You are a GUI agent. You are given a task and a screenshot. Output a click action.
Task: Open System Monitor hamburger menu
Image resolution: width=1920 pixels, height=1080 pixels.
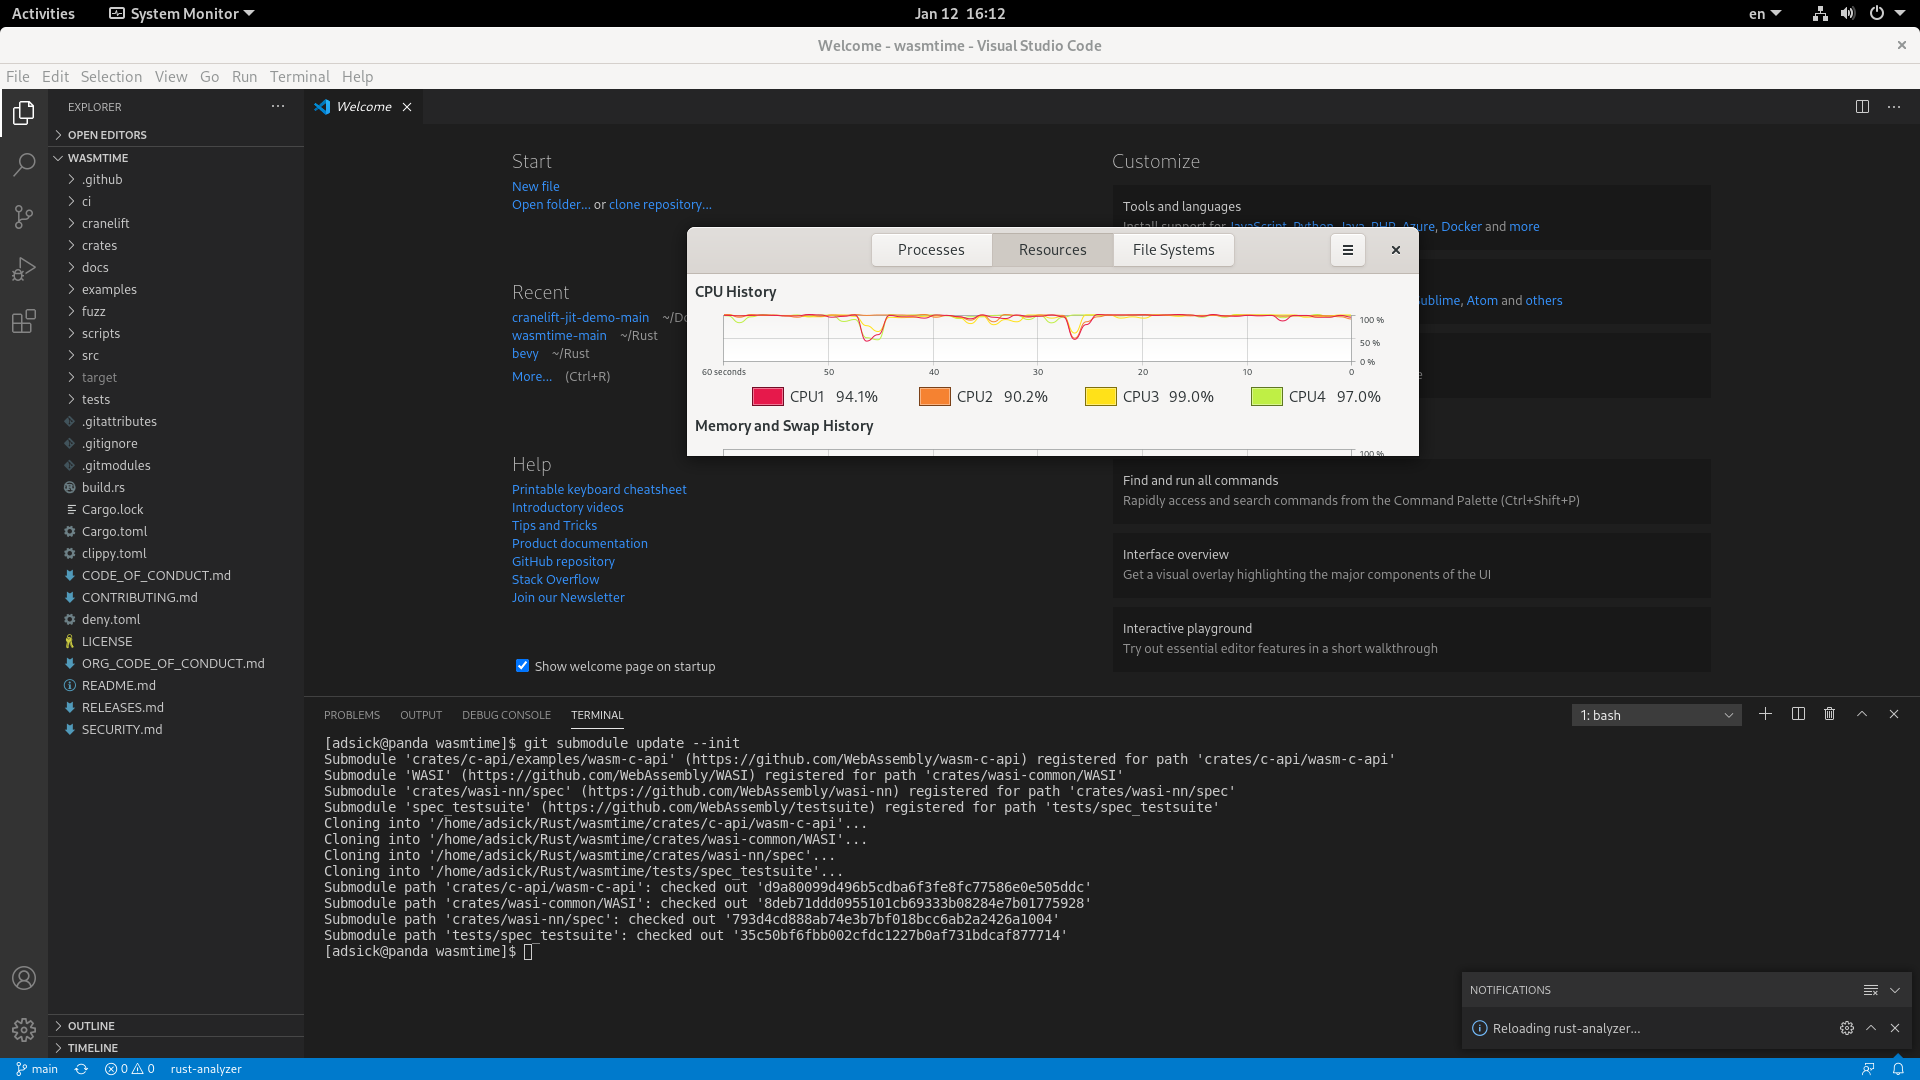(1348, 250)
